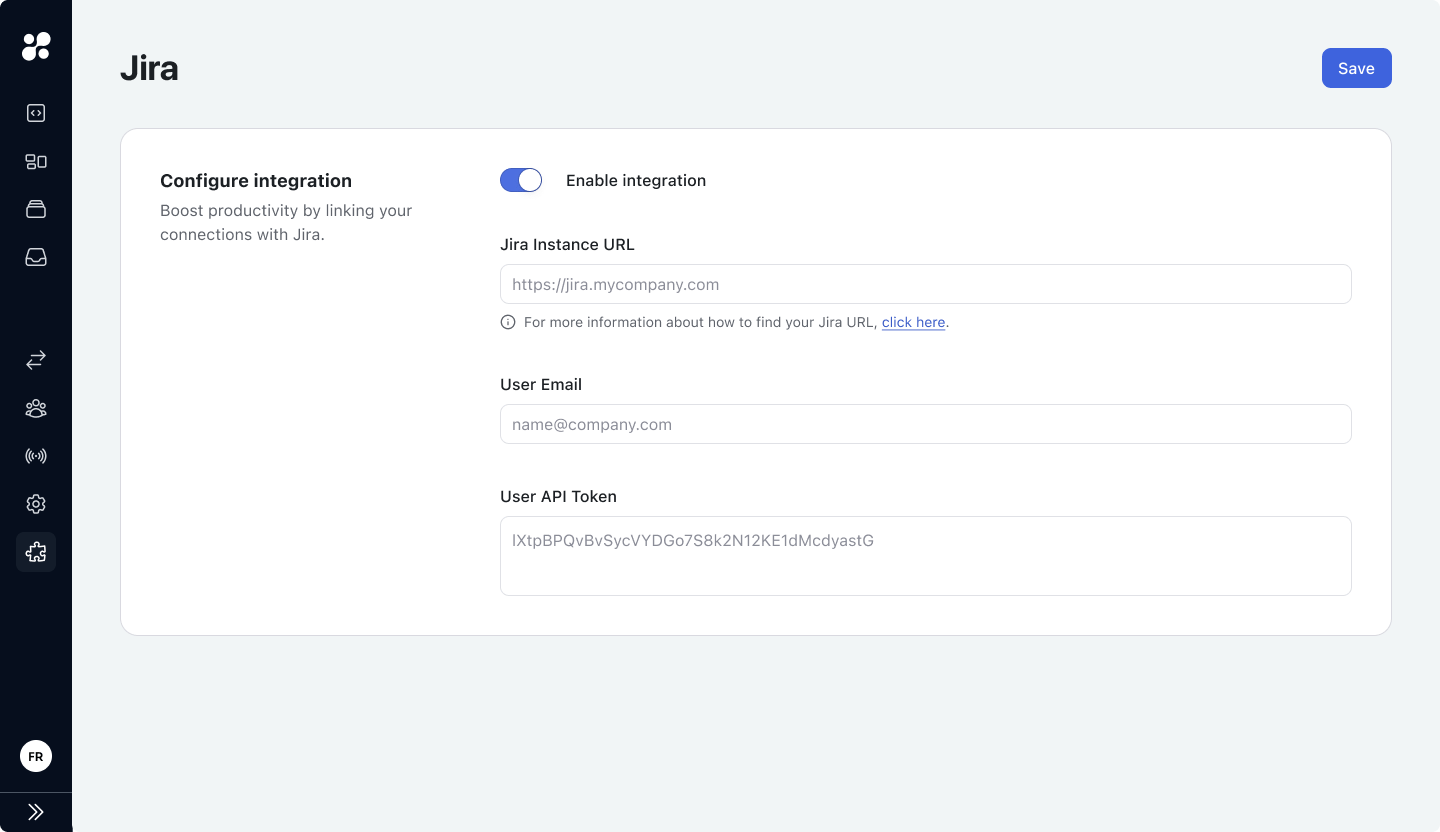Open the dashboard blocks sidebar icon
Screen dimensions: 1440x832
(36, 161)
